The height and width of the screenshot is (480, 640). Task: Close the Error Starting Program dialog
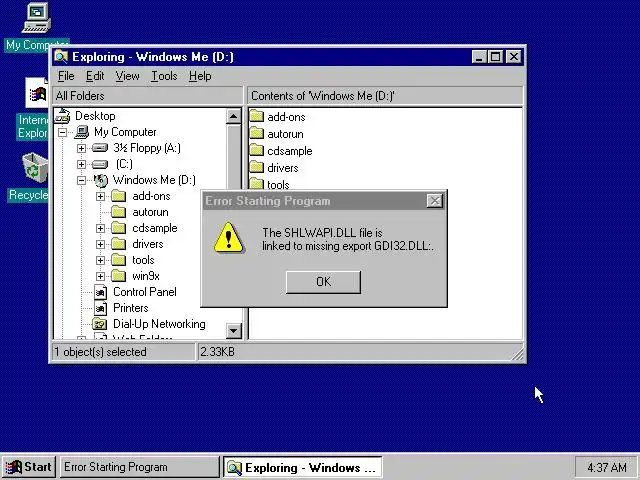click(435, 201)
